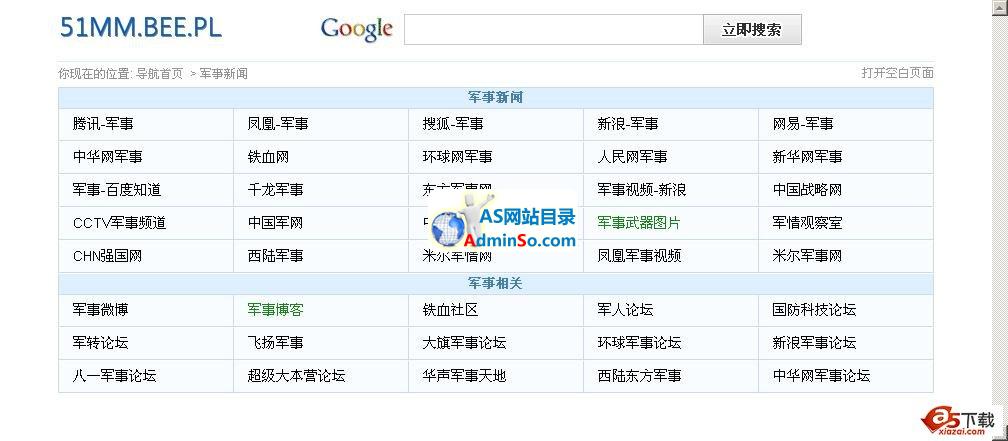Screen dimensions: 1008x441
Task: Open 环球网军事 link
Action: [458, 157]
